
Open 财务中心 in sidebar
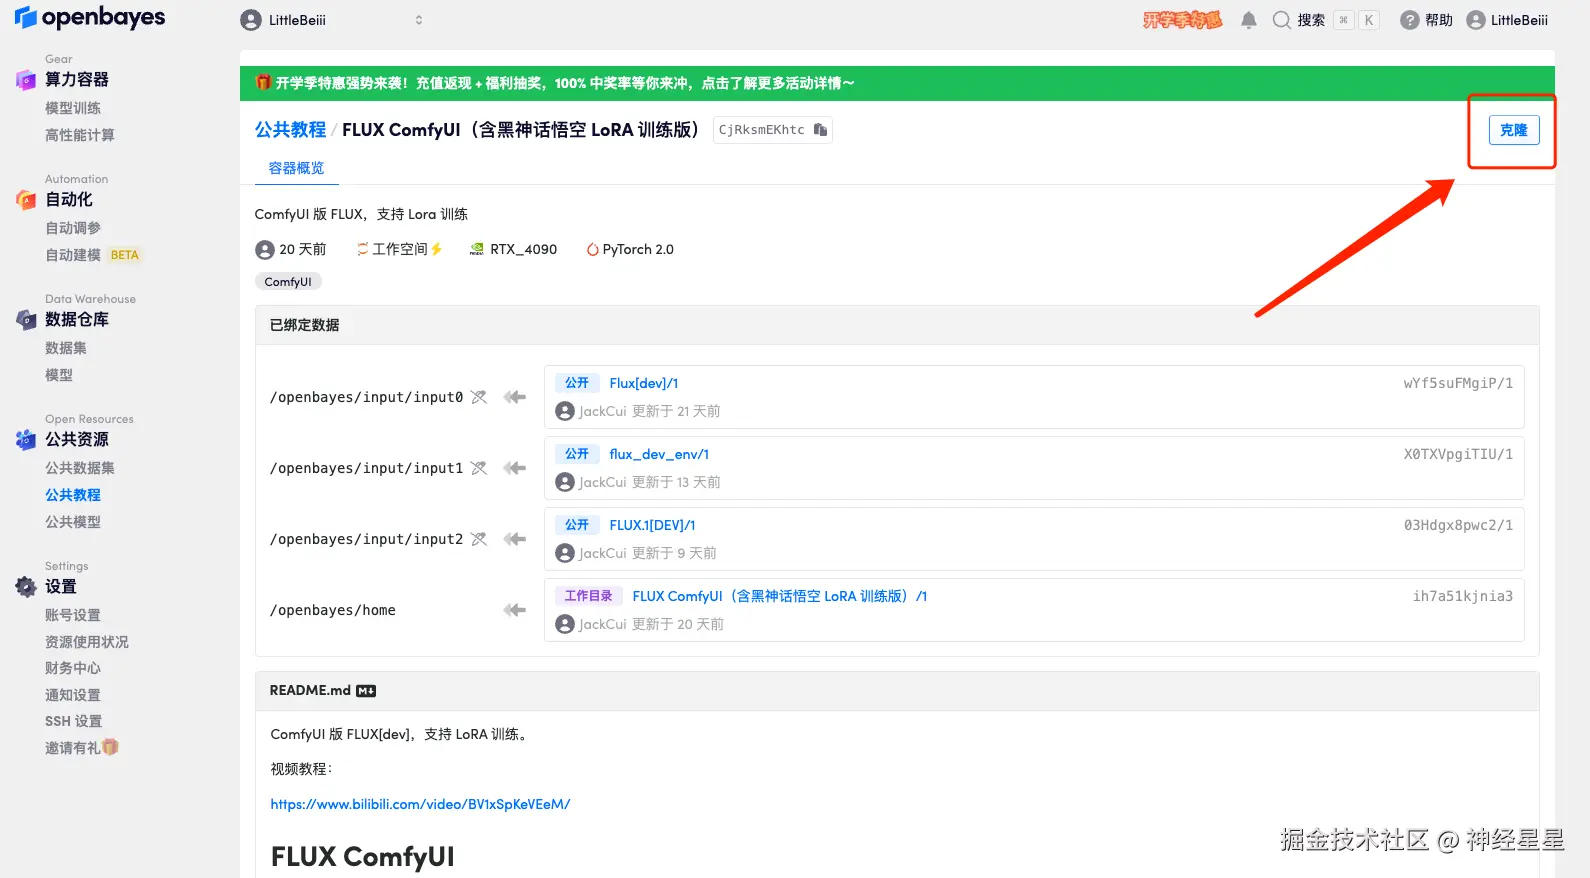click(x=73, y=668)
